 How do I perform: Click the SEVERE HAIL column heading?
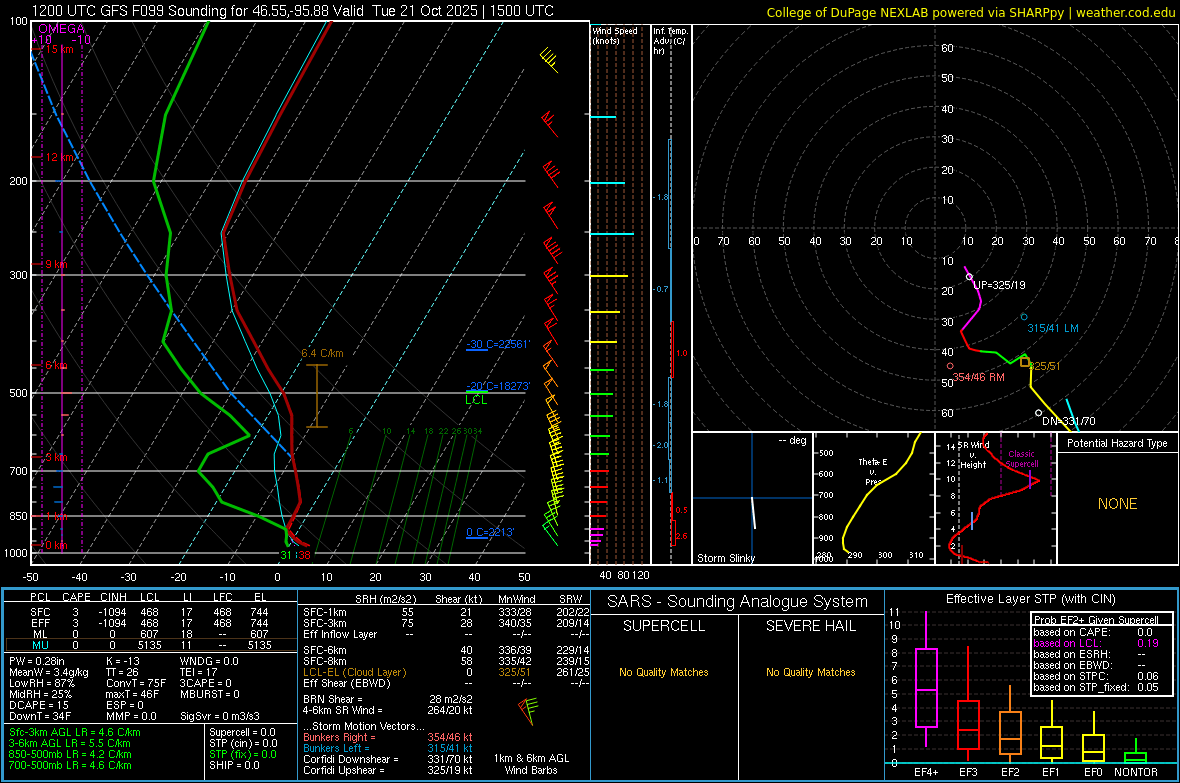click(810, 626)
